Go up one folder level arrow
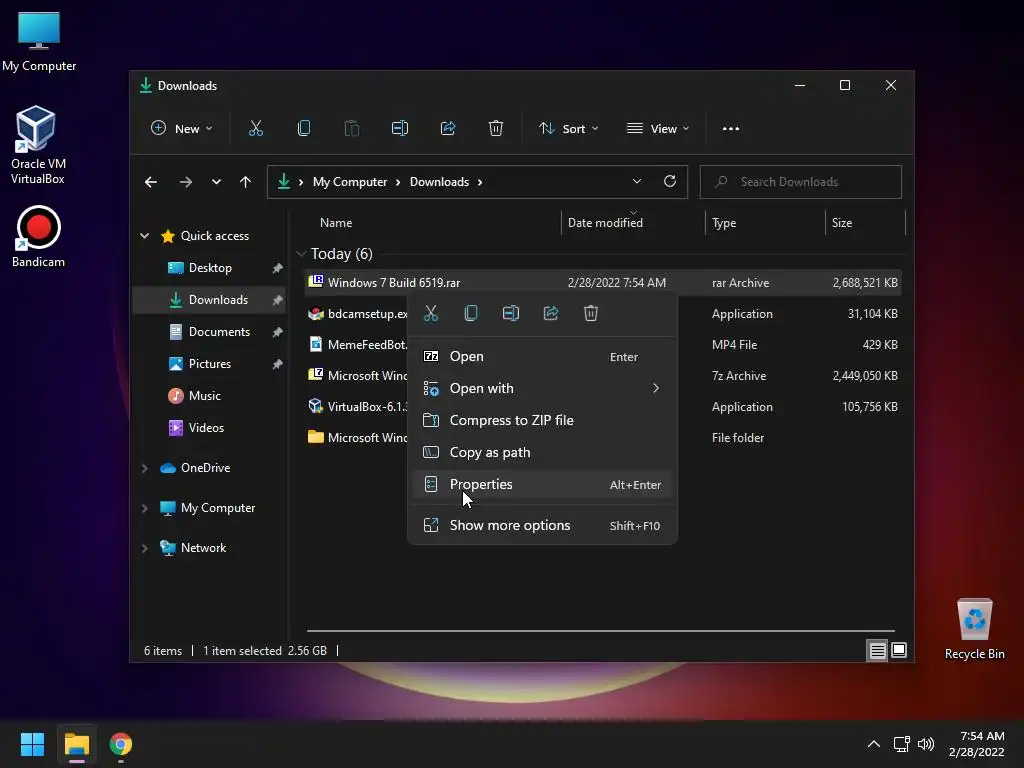 click(246, 182)
